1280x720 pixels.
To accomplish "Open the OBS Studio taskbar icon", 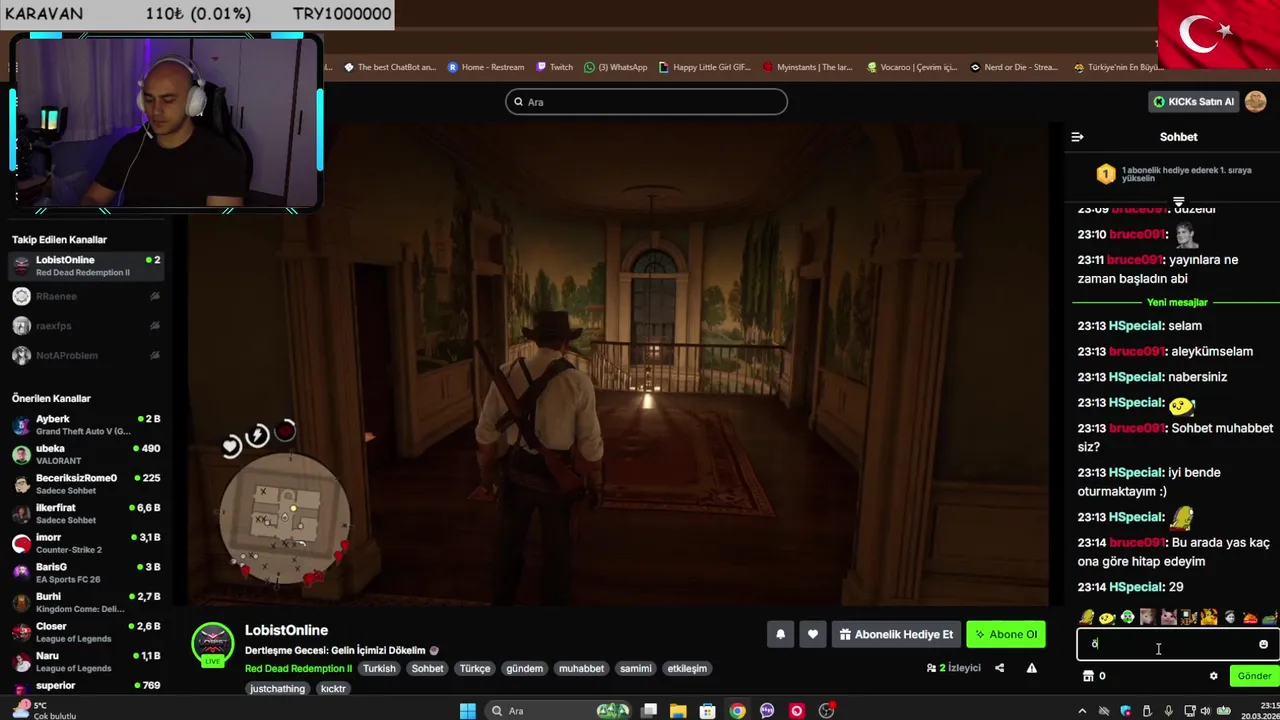I will [826, 711].
